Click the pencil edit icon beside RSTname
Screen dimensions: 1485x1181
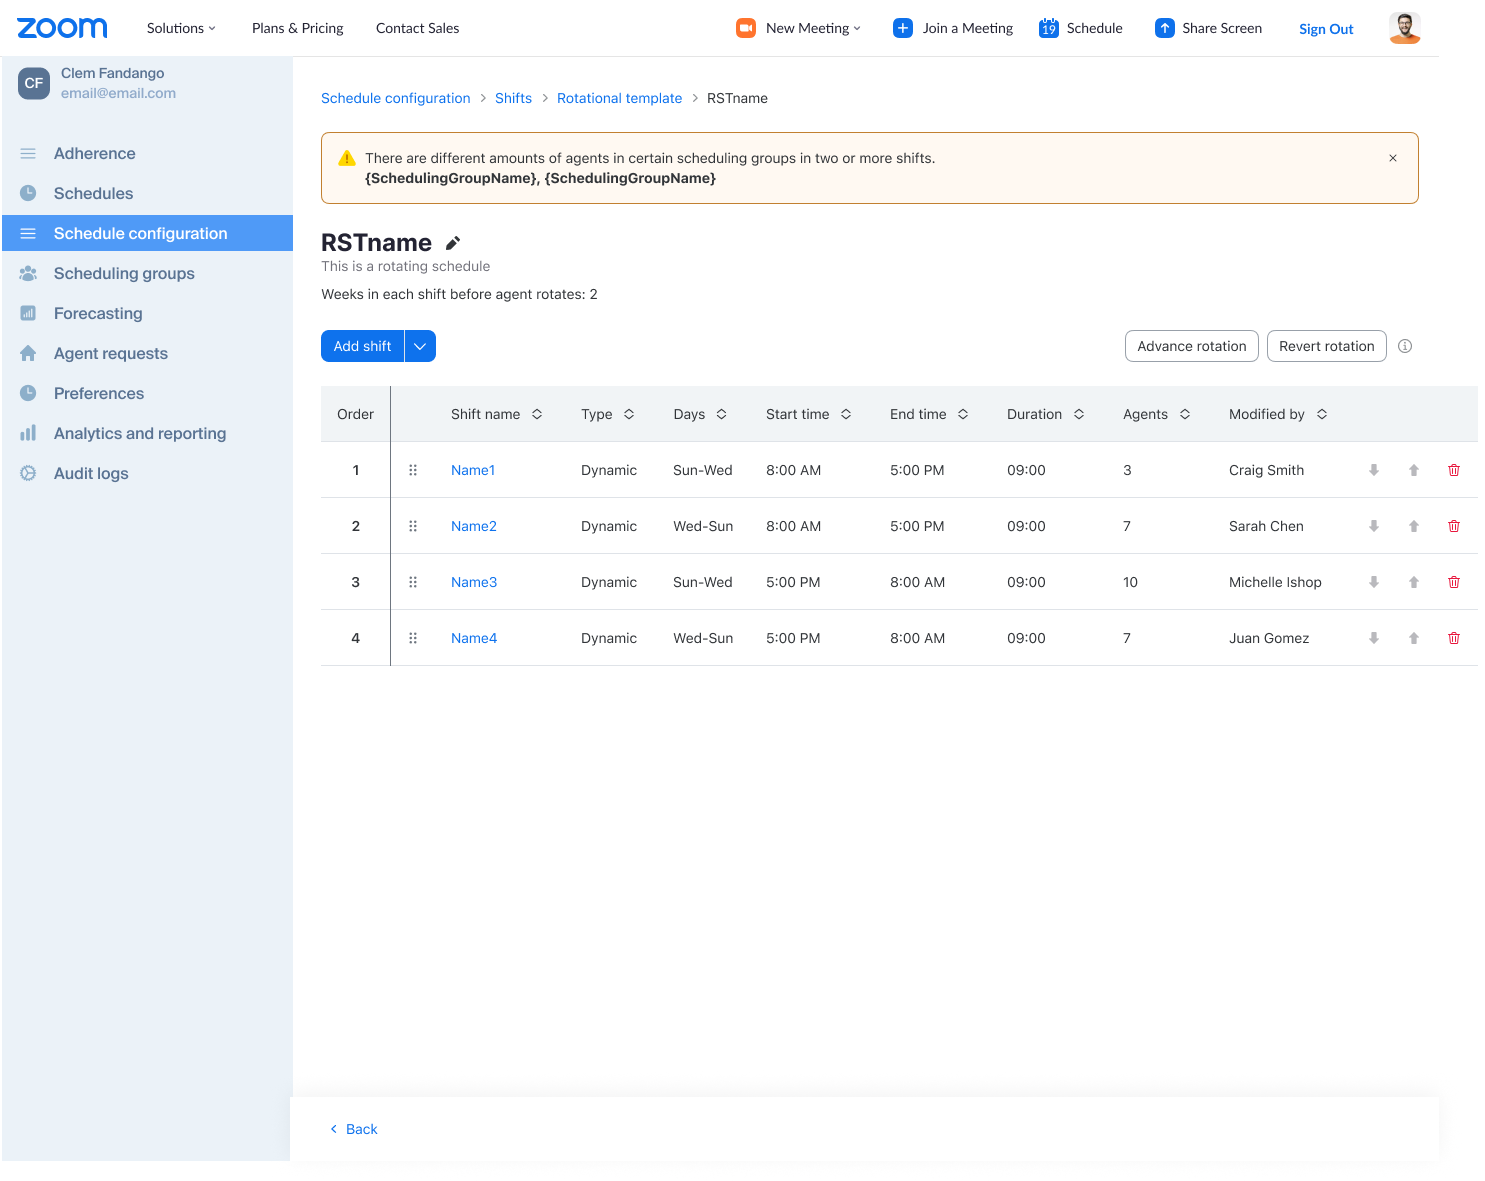point(453,243)
